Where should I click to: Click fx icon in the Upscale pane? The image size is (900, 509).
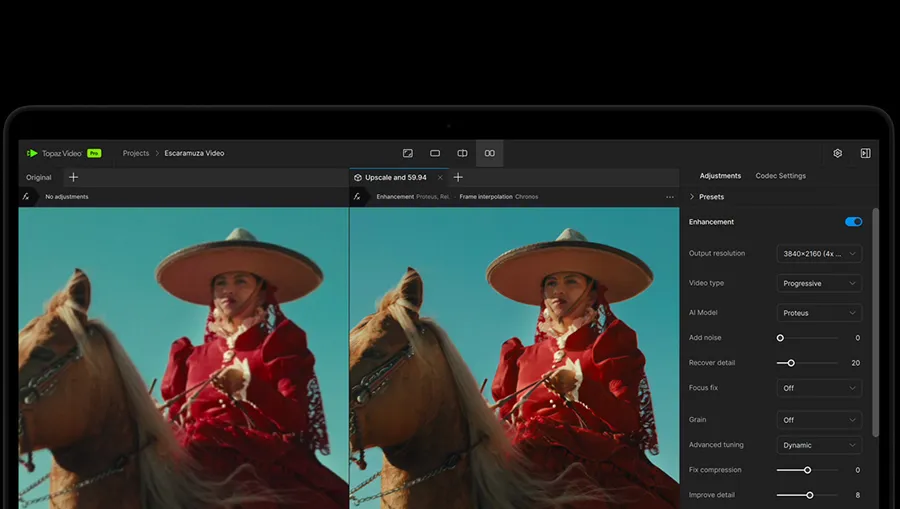[x=357, y=196]
